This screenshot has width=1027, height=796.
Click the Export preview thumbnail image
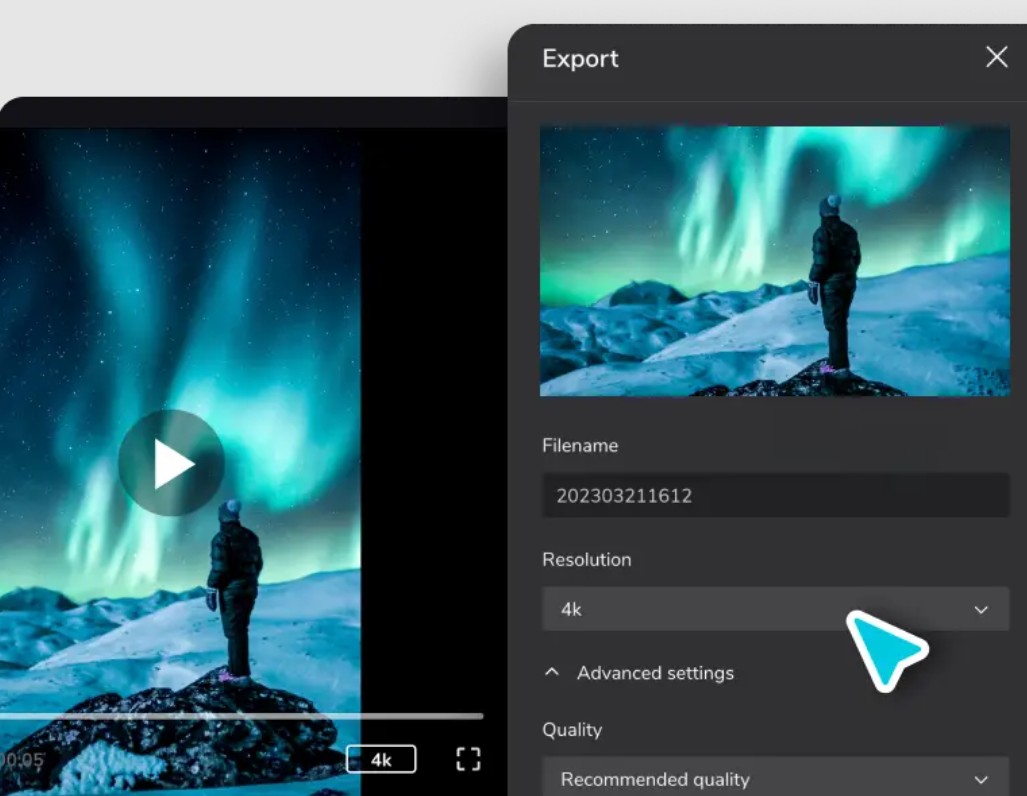click(x=774, y=260)
